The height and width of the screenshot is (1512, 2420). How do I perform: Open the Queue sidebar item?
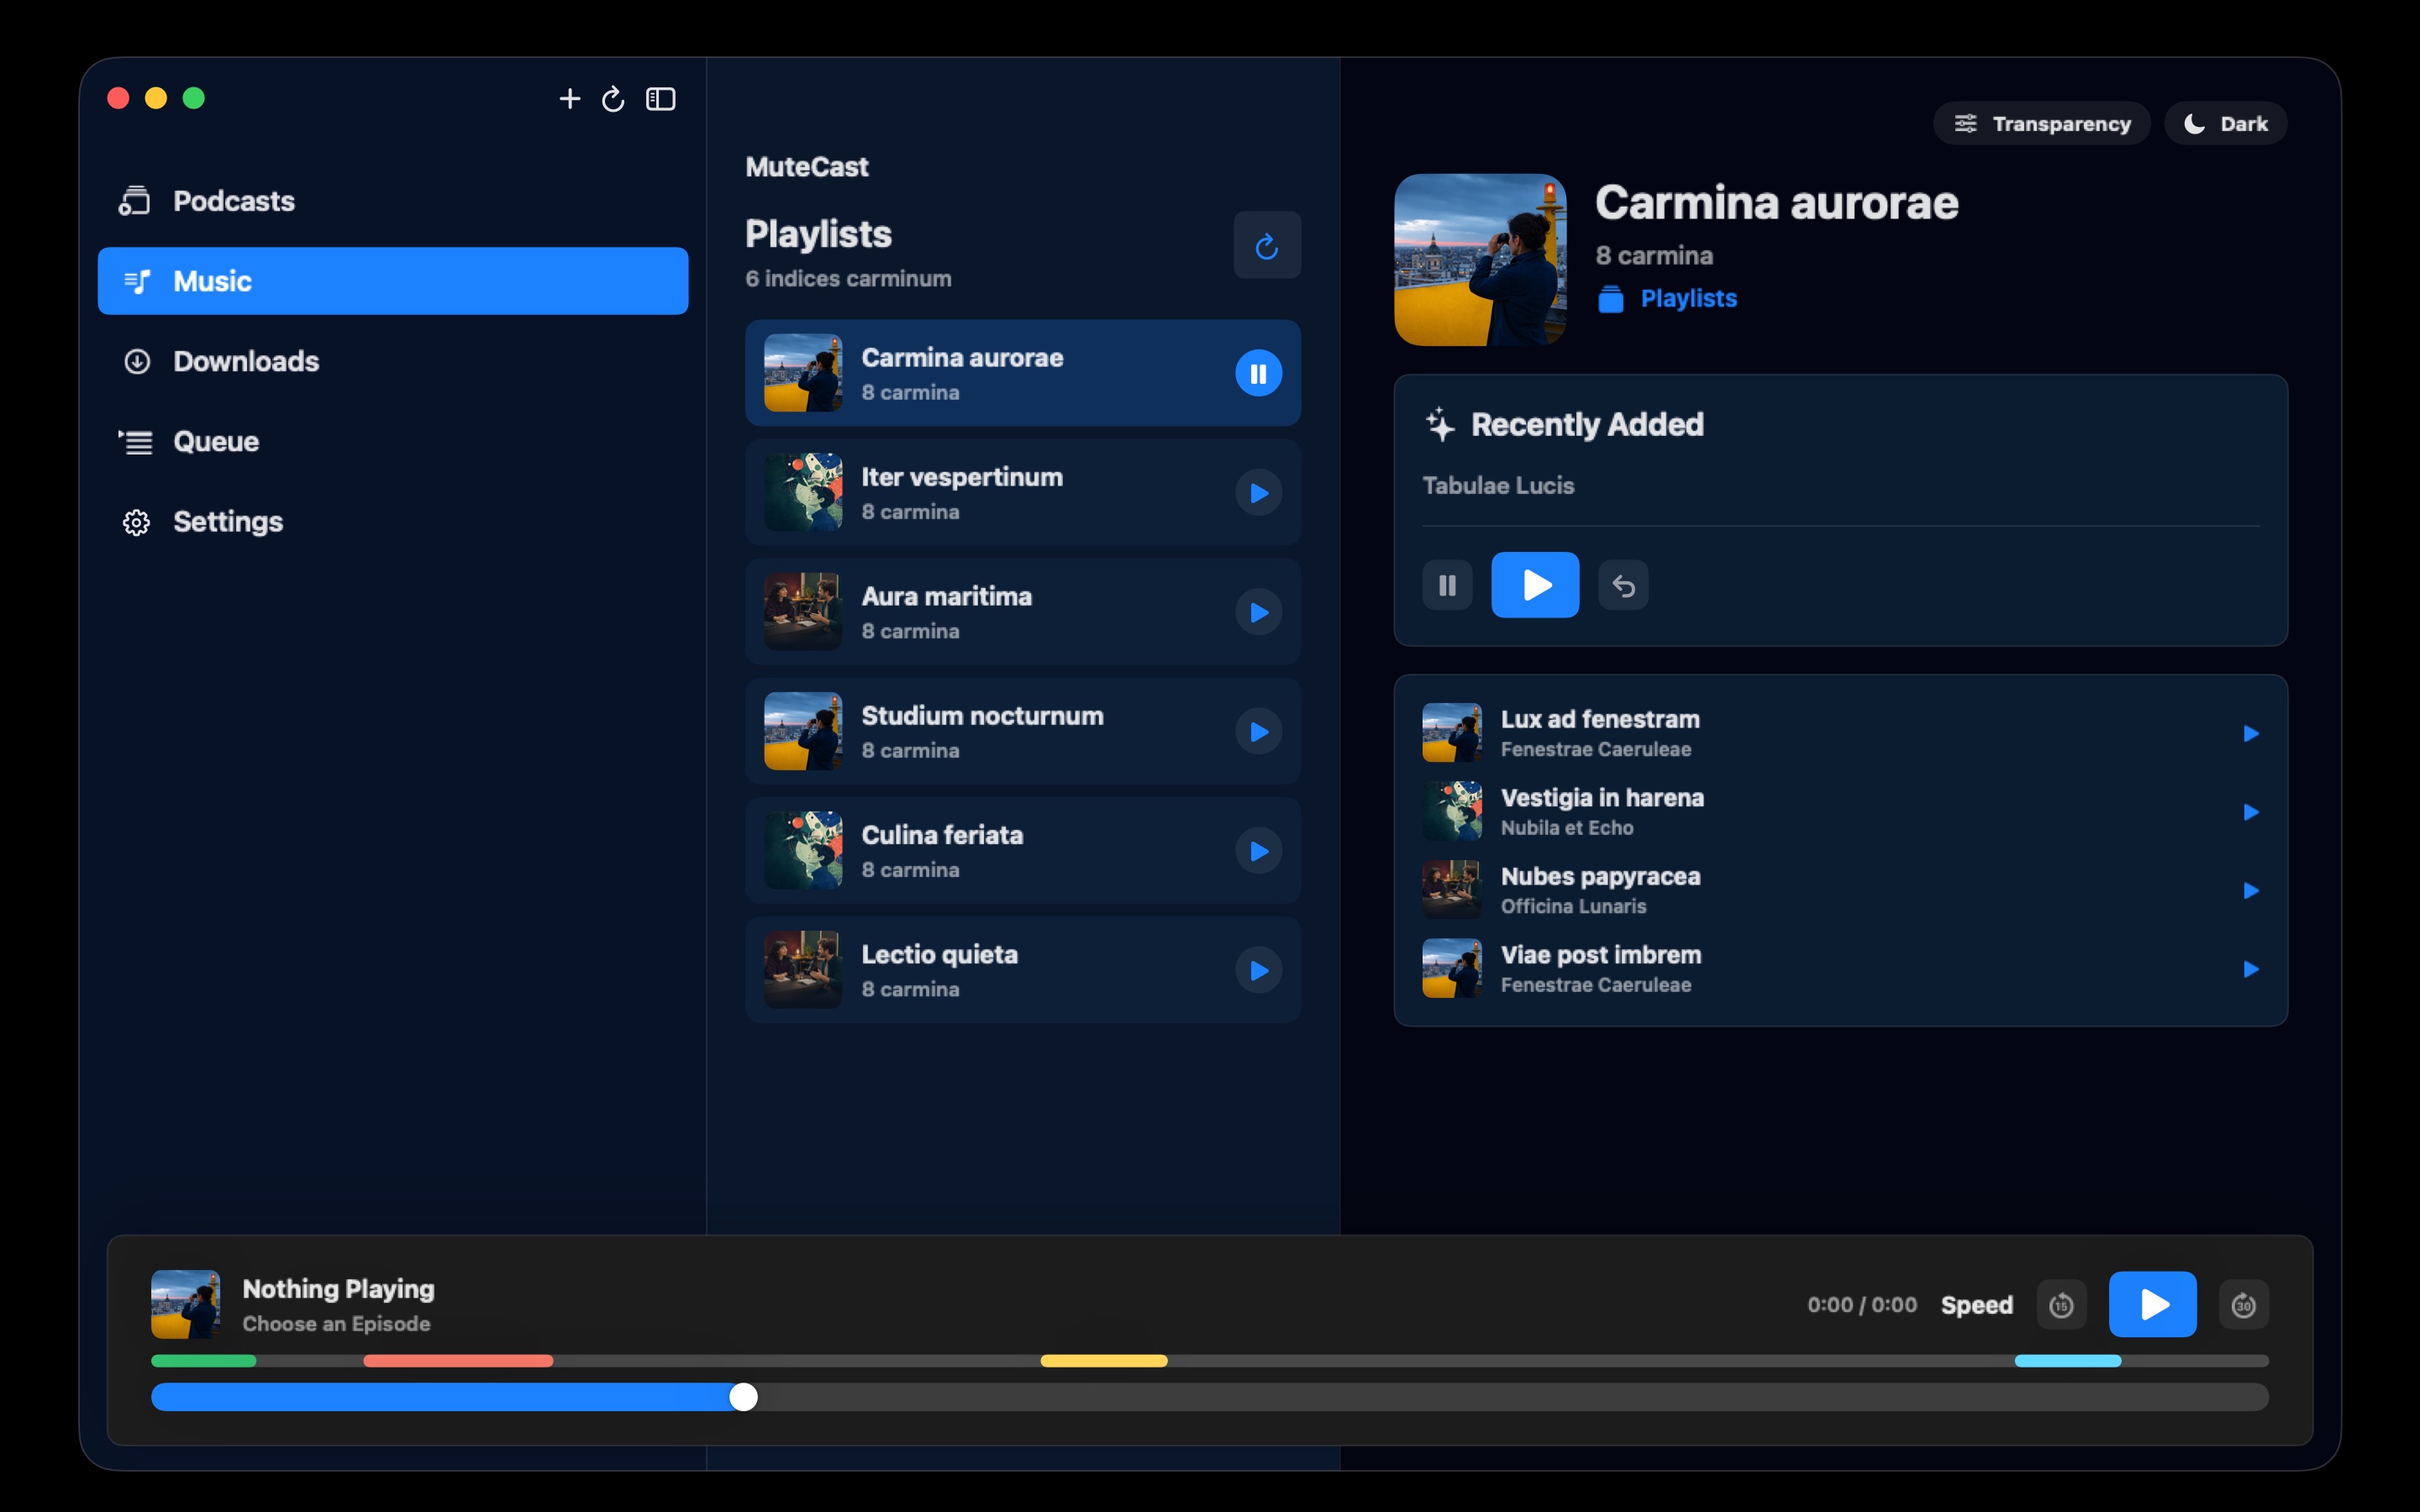(393, 441)
